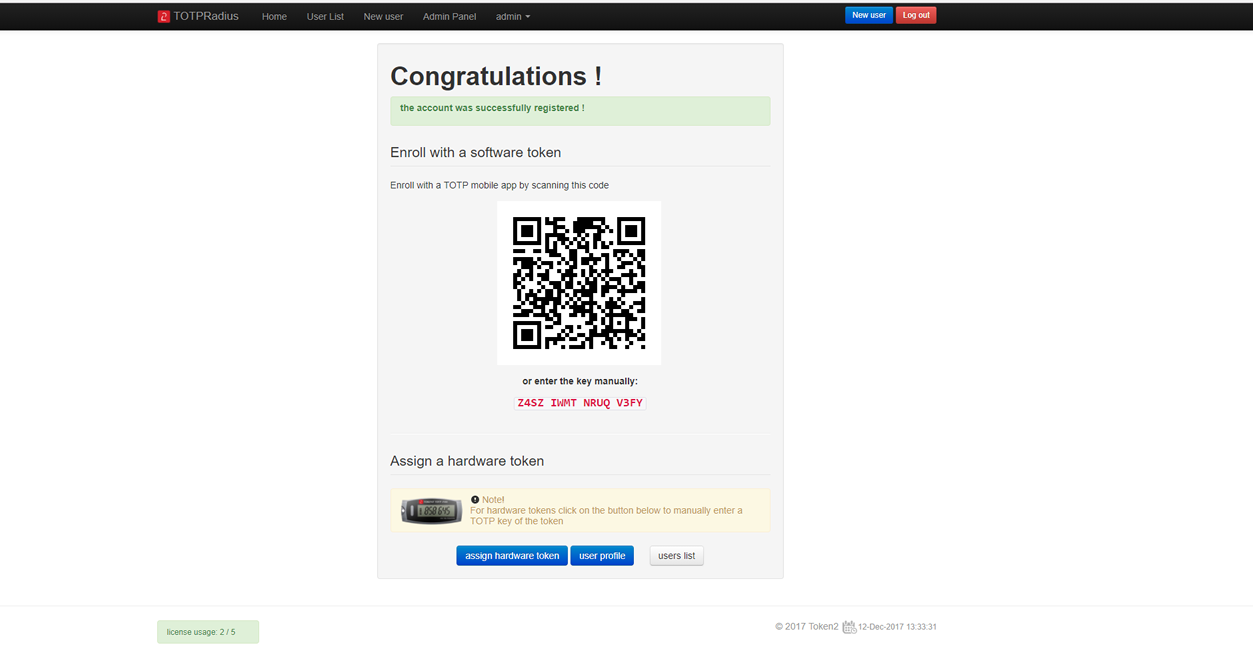
Task: Click the QR code to enroll a software token
Action: (x=579, y=282)
